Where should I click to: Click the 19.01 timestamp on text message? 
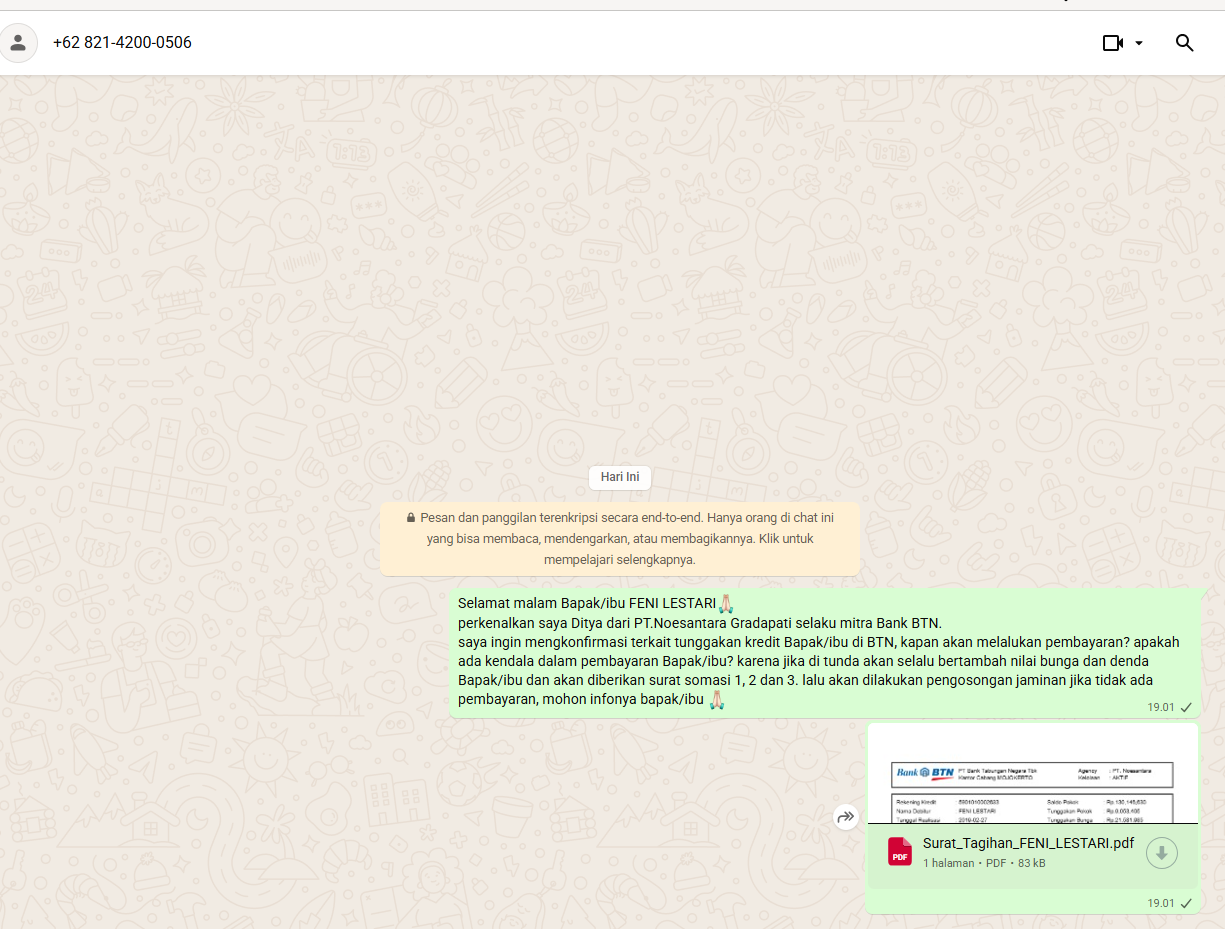[x=1160, y=707]
